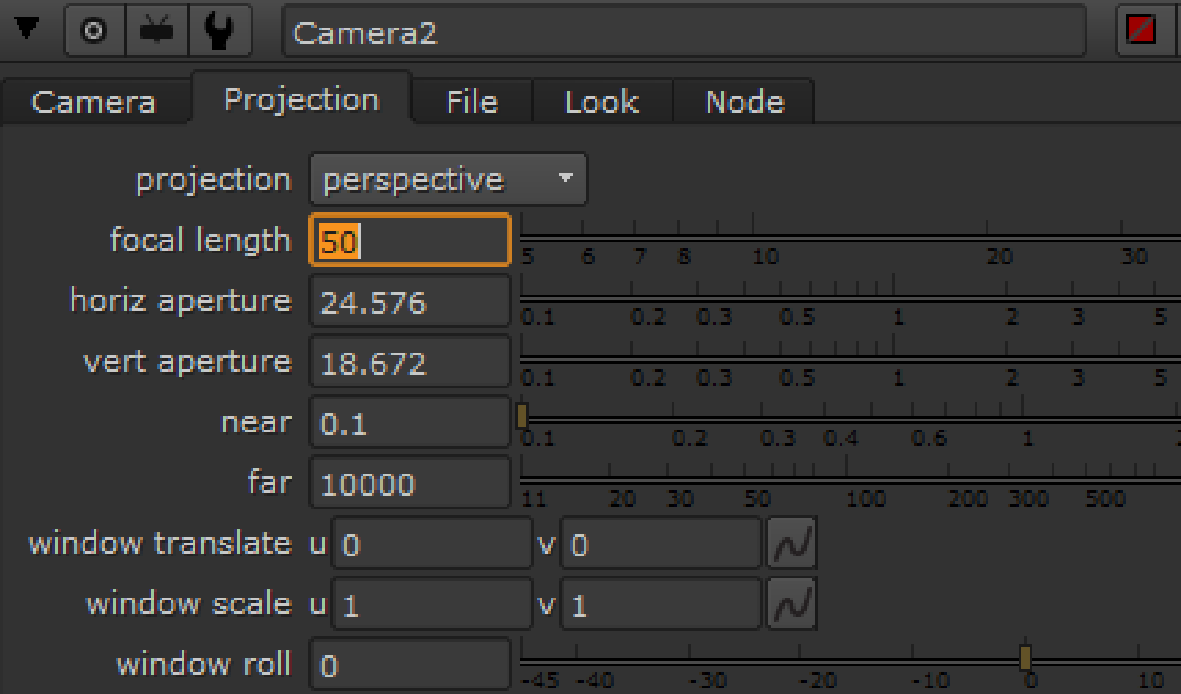
Task: Click the focal length value field
Action: pyautogui.click(x=410, y=241)
